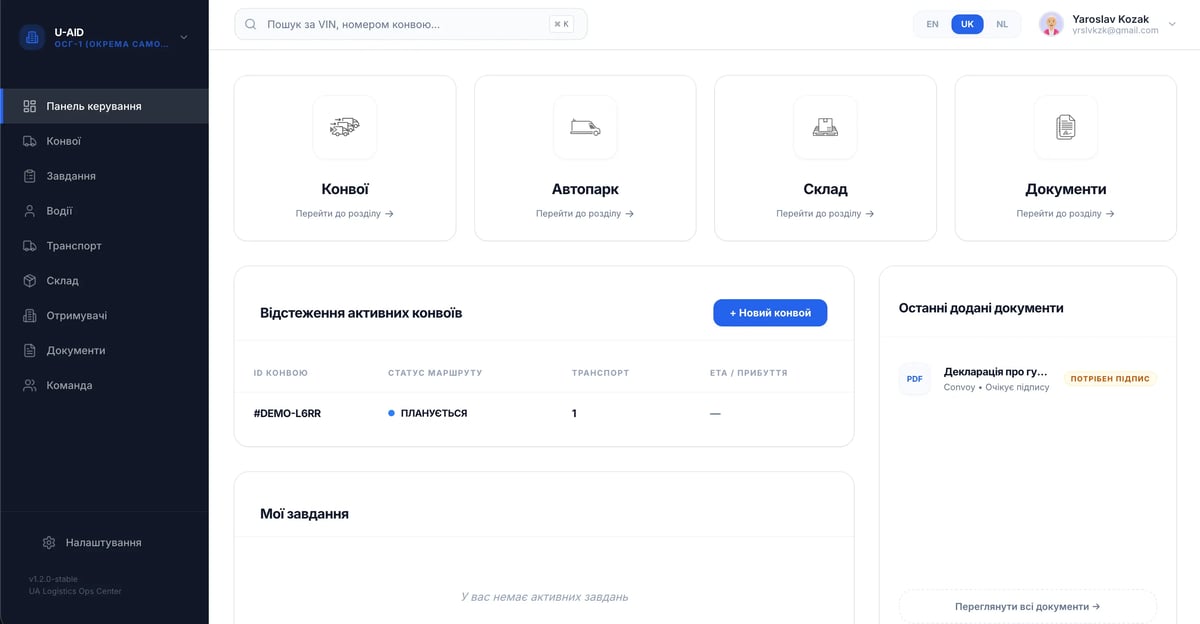
Task: Click the VIN and convoy search field
Action: point(411,24)
